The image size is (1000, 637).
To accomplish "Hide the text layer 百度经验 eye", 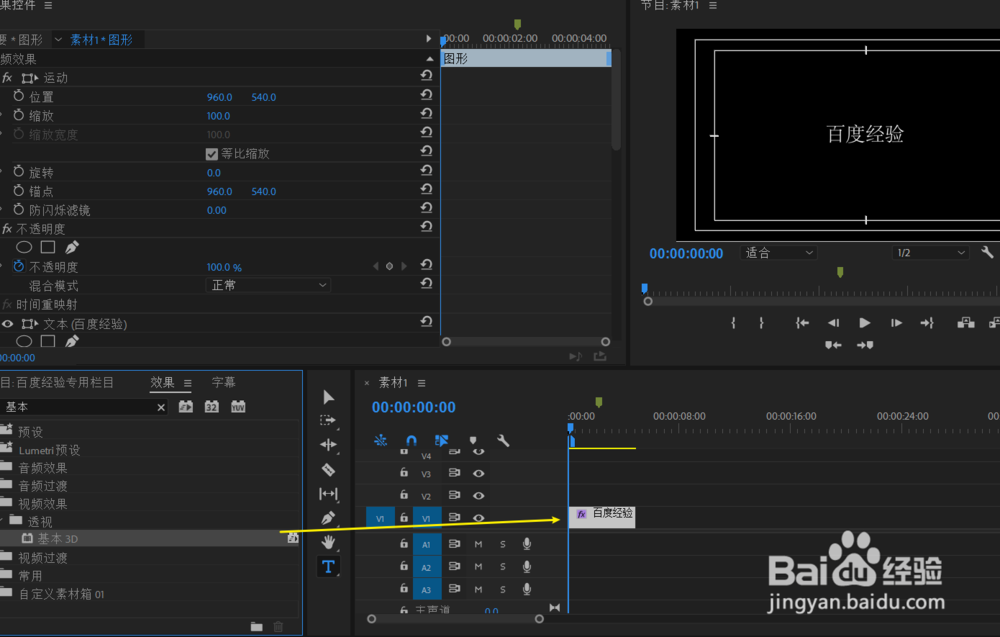I will 7,324.
